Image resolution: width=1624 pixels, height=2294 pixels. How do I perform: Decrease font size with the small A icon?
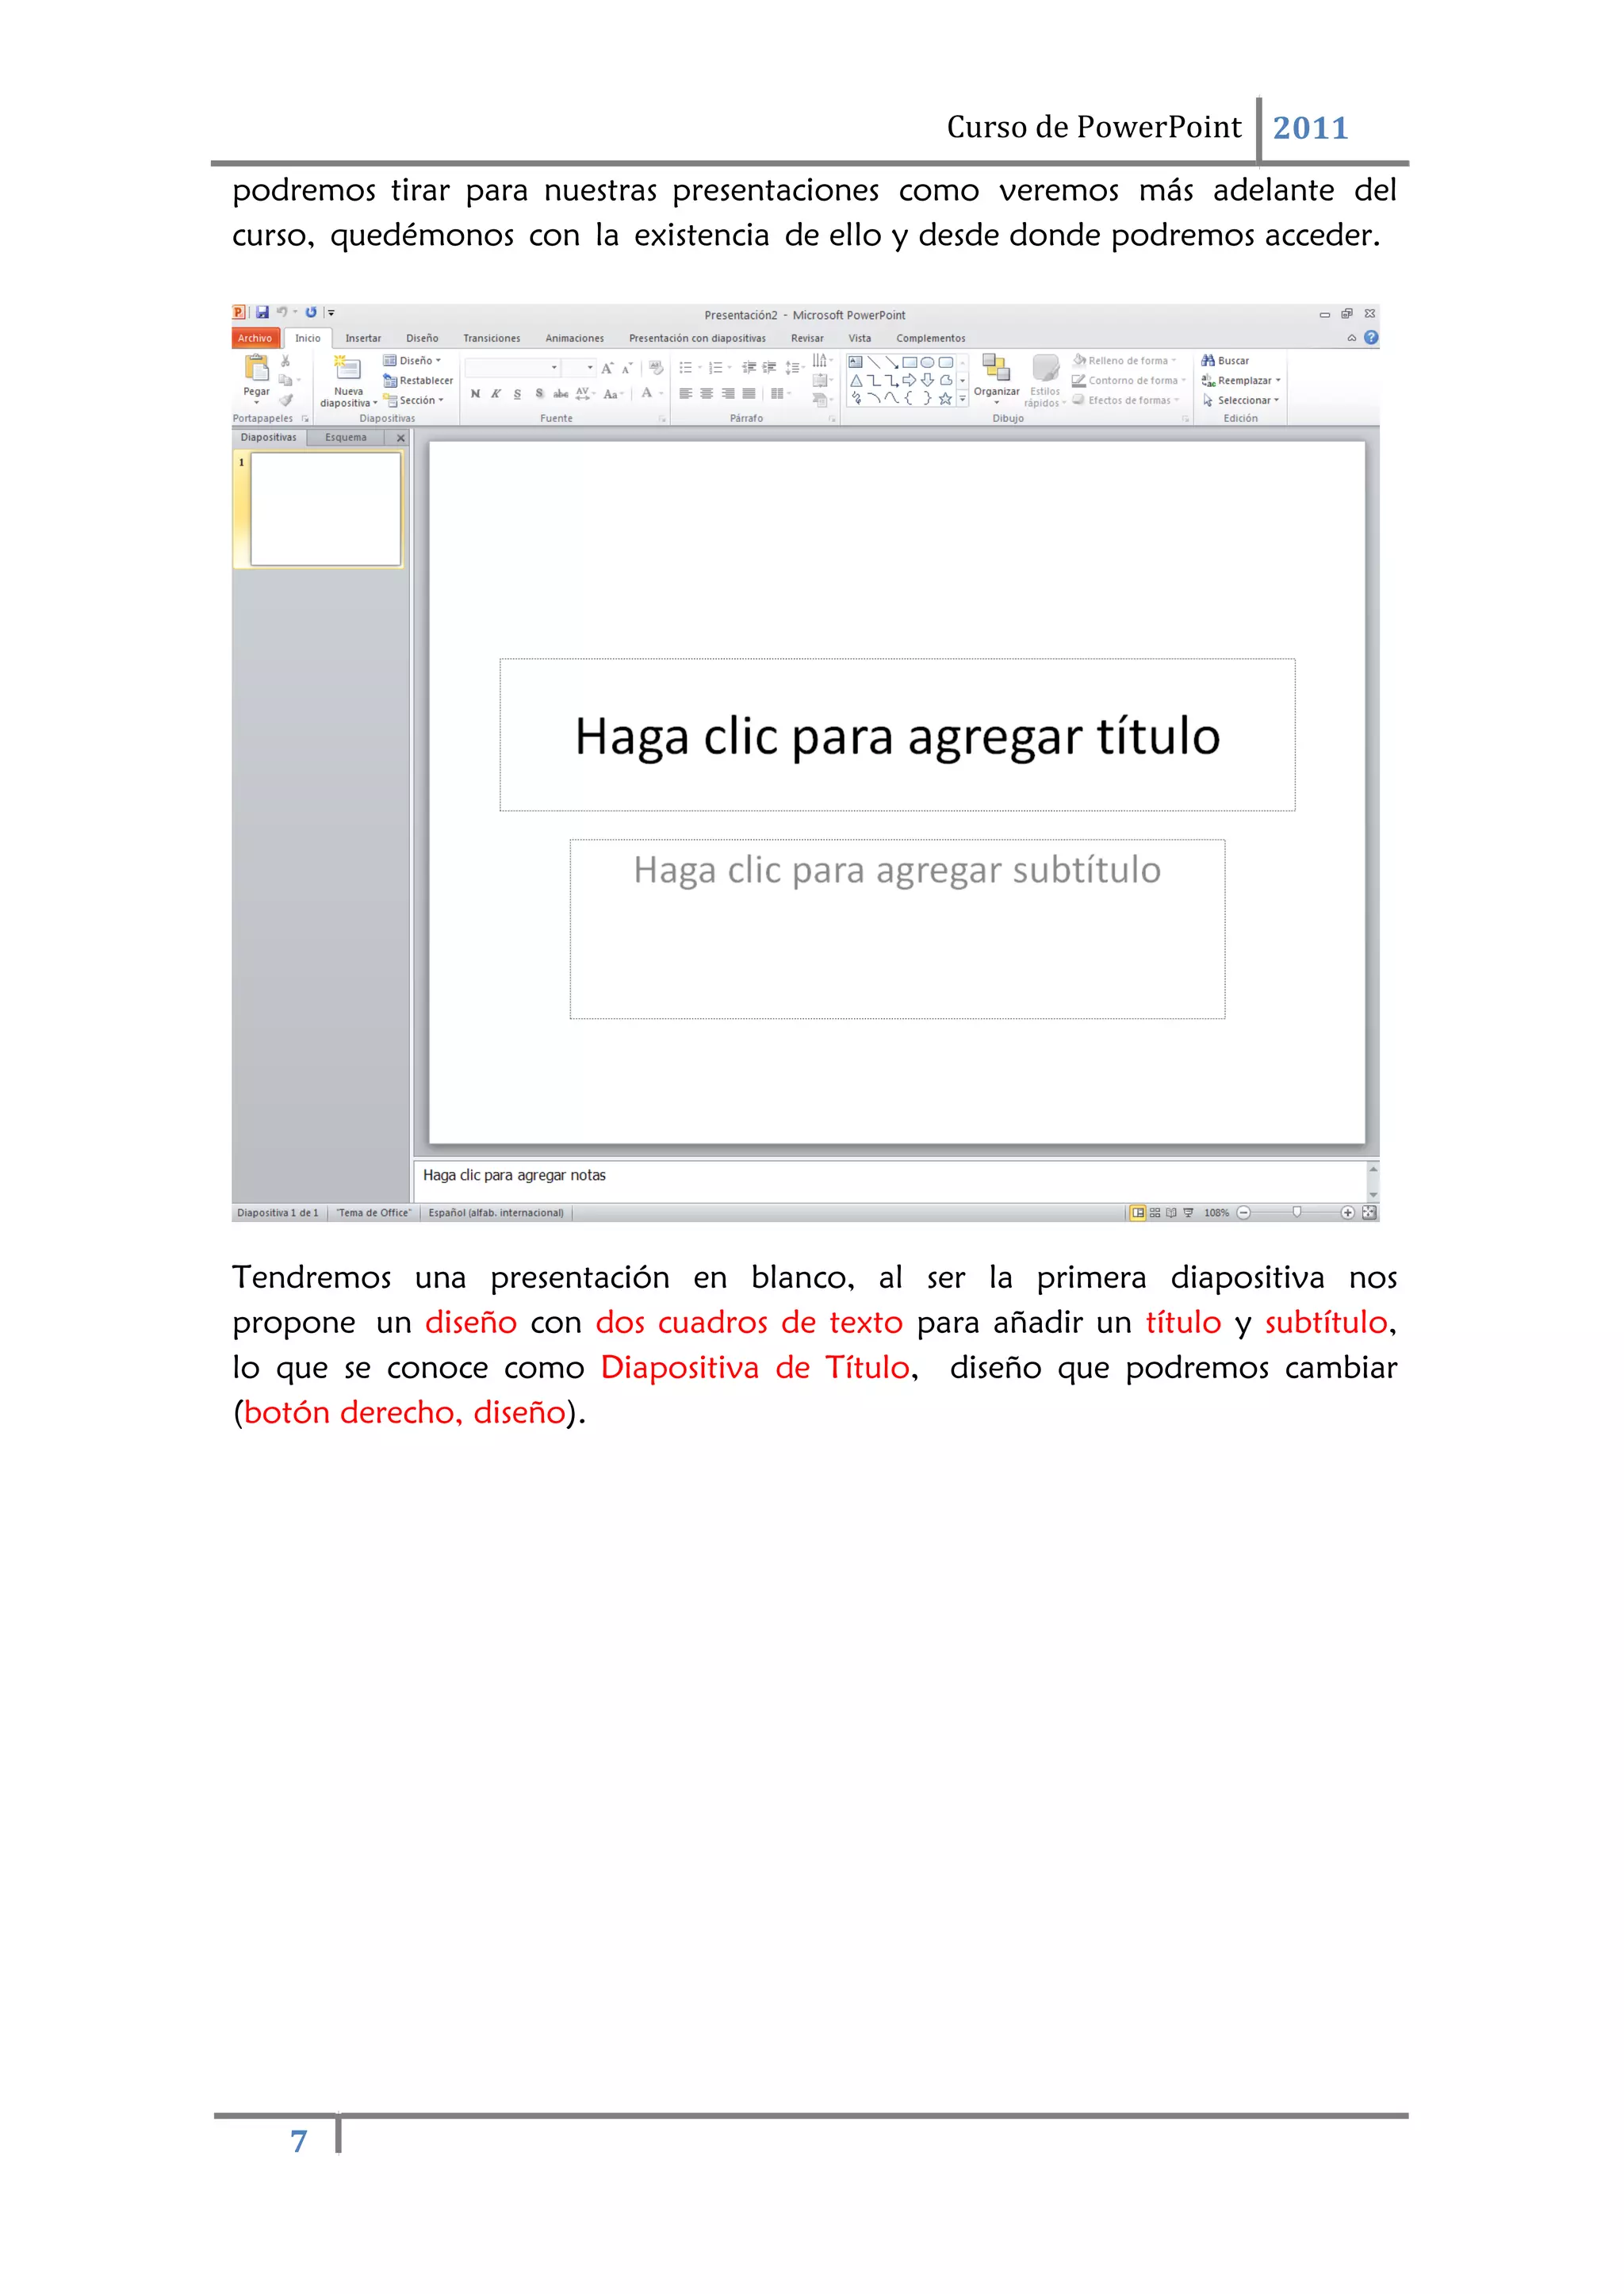627,368
